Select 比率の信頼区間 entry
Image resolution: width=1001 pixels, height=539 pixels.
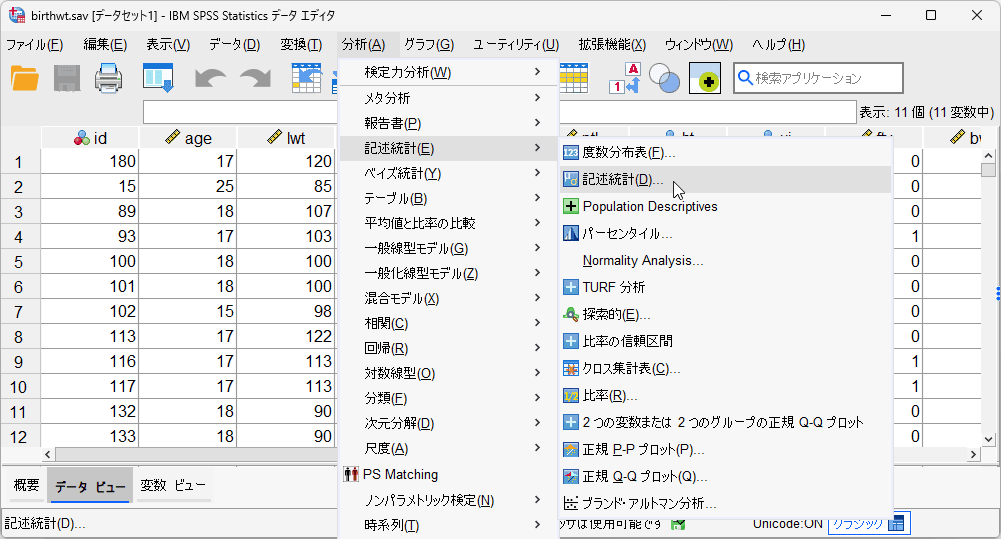725,341
